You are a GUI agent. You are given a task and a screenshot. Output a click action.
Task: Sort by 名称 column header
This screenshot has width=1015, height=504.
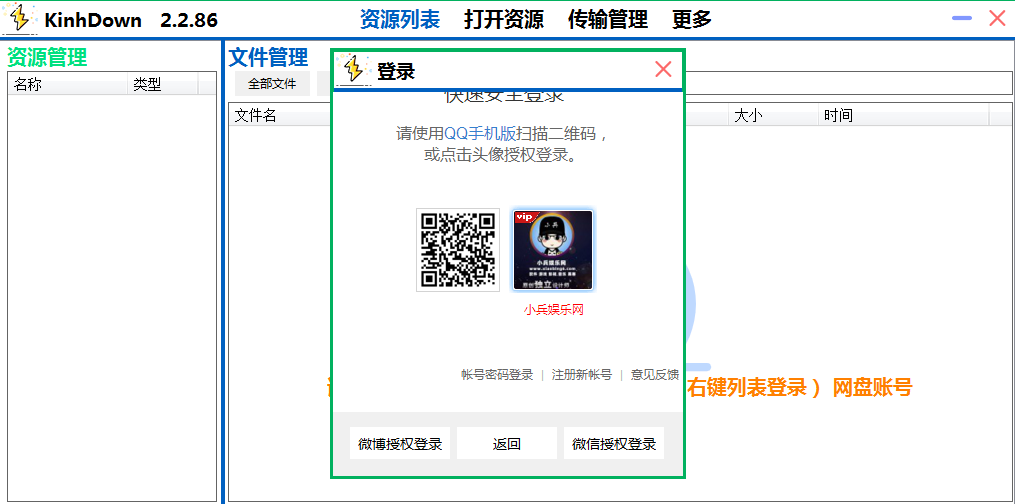(x=67, y=84)
